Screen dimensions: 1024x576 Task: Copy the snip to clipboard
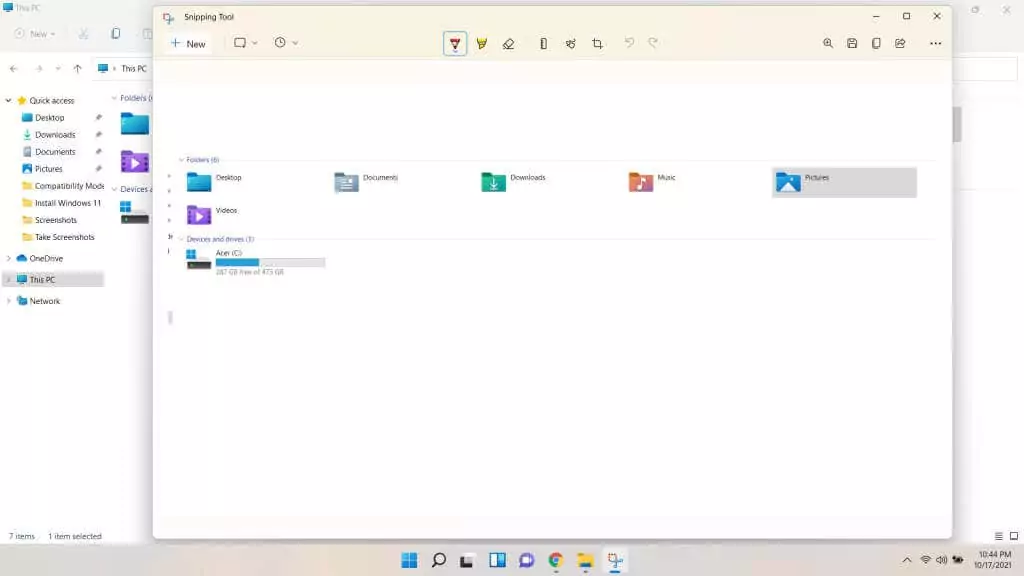tap(876, 43)
